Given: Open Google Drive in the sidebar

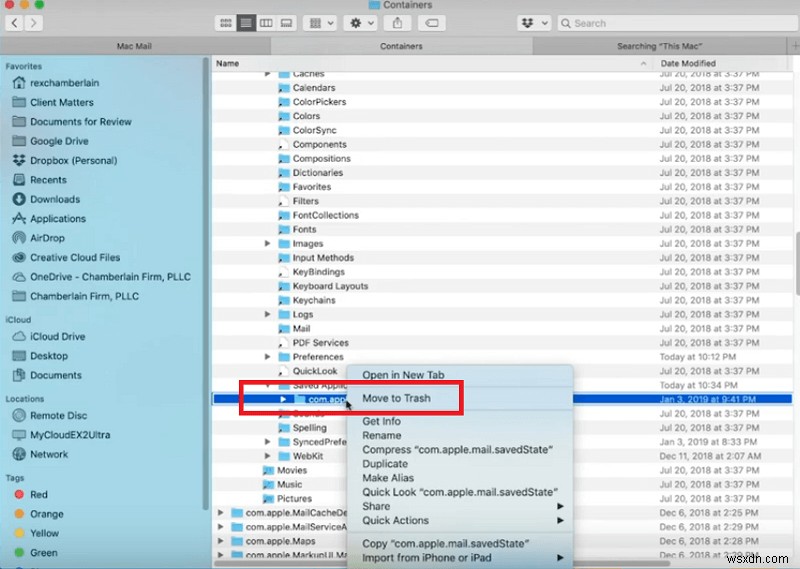Looking at the screenshot, I should [59, 141].
